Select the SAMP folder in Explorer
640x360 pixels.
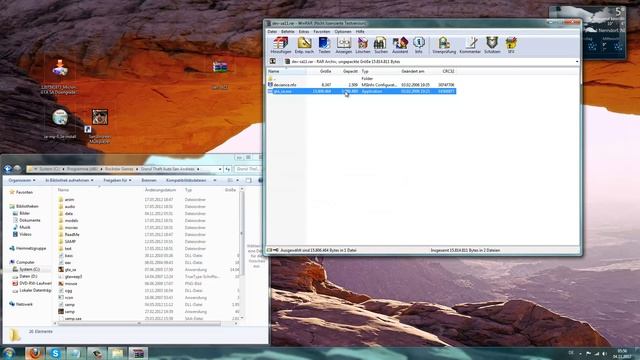point(70,242)
